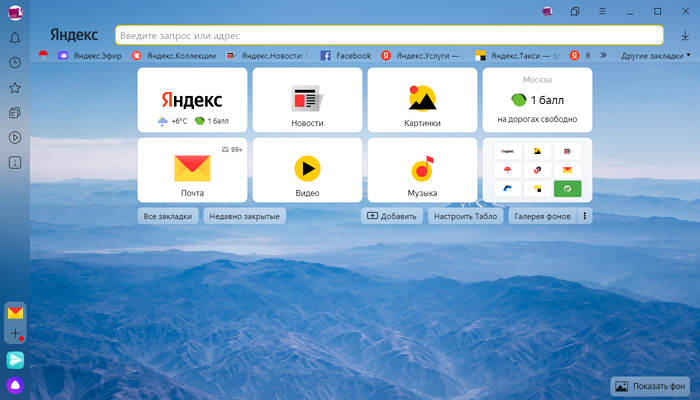Image resolution: width=700 pixels, height=400 pixels.
Task: Open the Яндекс.Коллекции bookmark
Action: 174,56
